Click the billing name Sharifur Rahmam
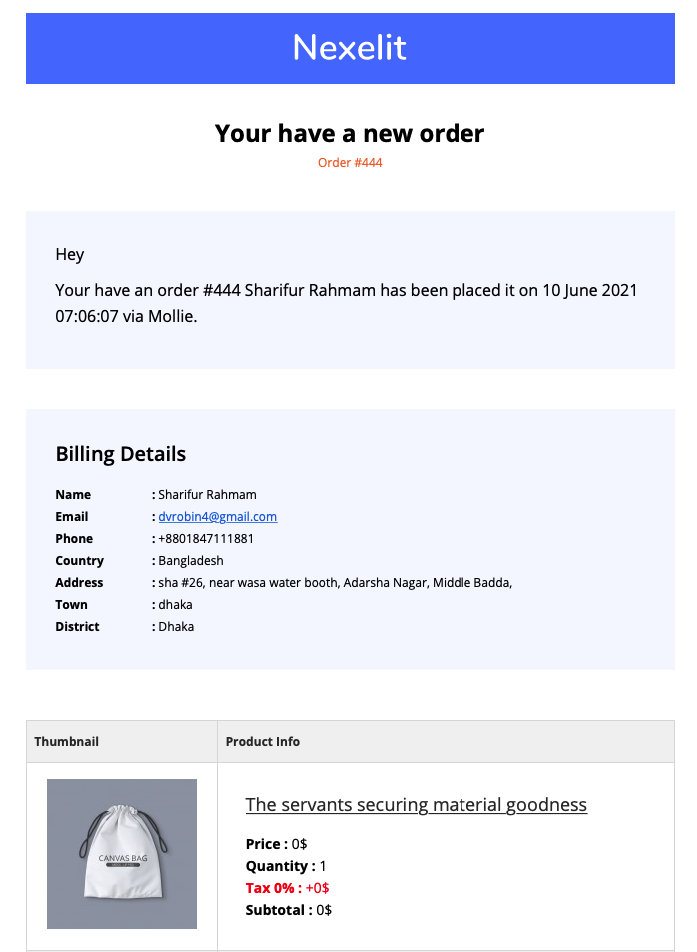The image size is (697, 952). click(207, 495)
